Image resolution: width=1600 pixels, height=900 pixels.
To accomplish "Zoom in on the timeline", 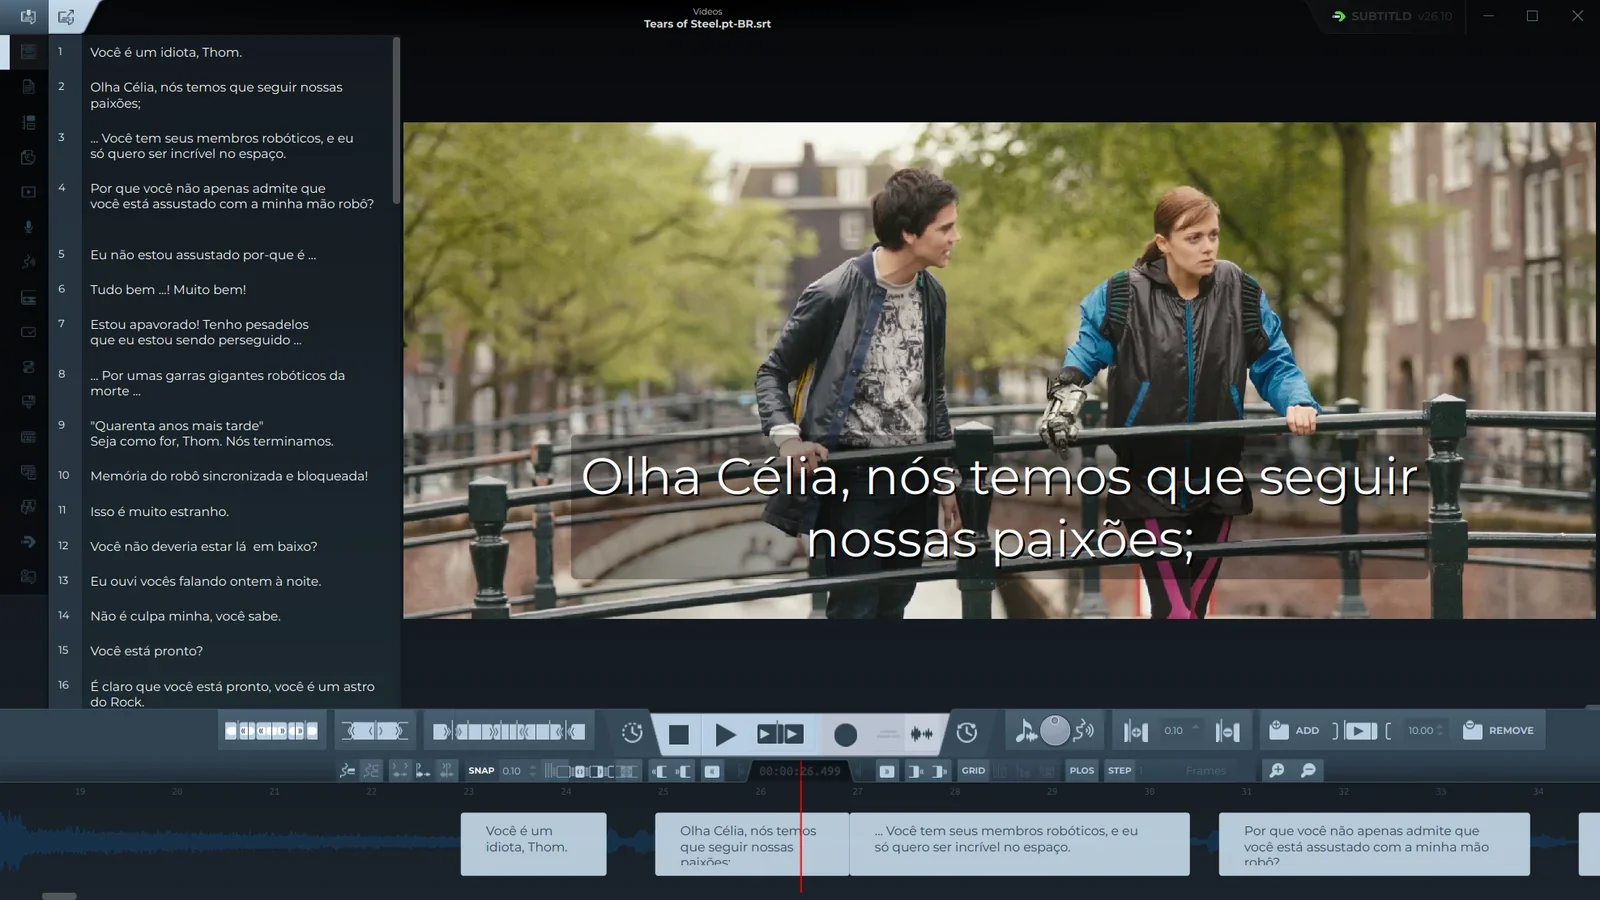I will point(1277,770).
